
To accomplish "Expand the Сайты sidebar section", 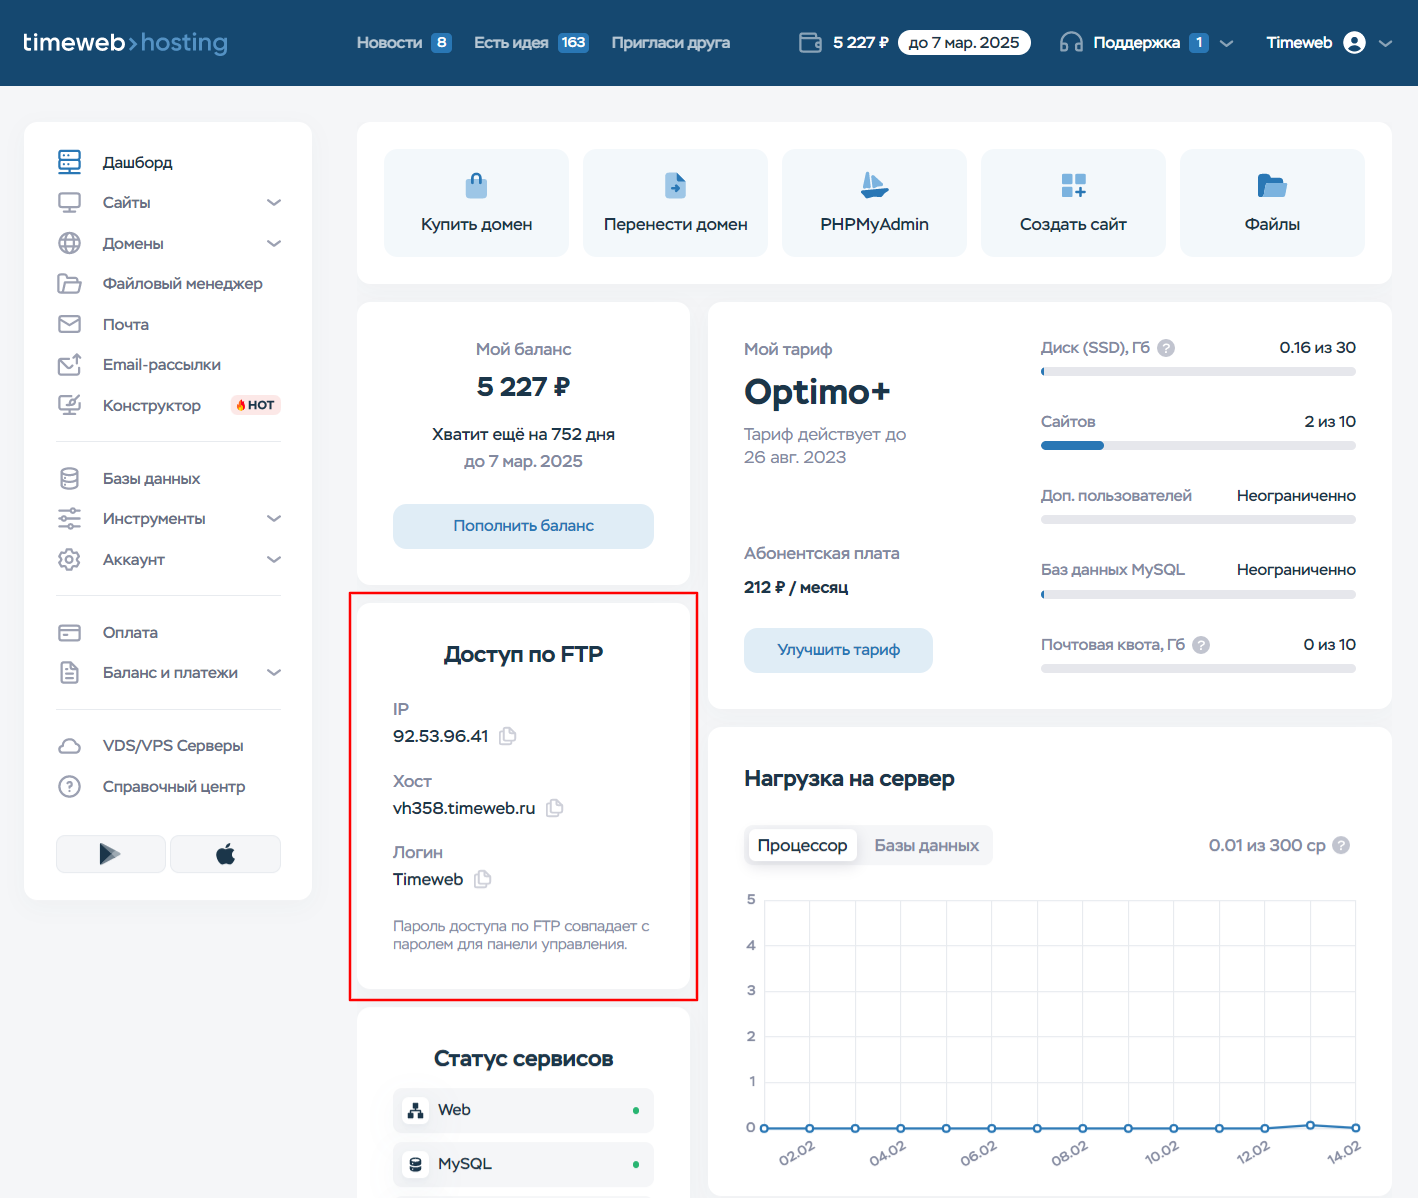I will point(274,203).
